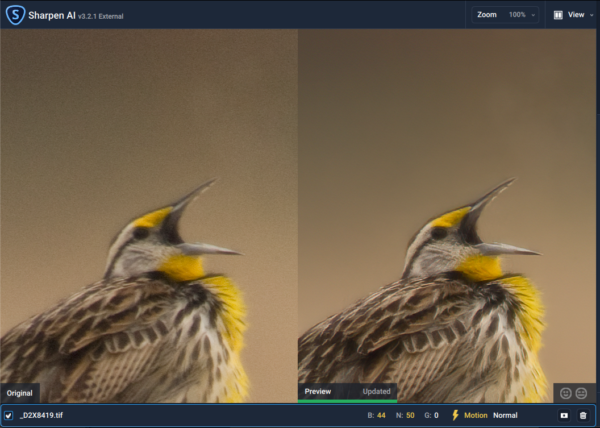Click the mask icon in file row
The image size is (600, 428).
coord(564,415)
